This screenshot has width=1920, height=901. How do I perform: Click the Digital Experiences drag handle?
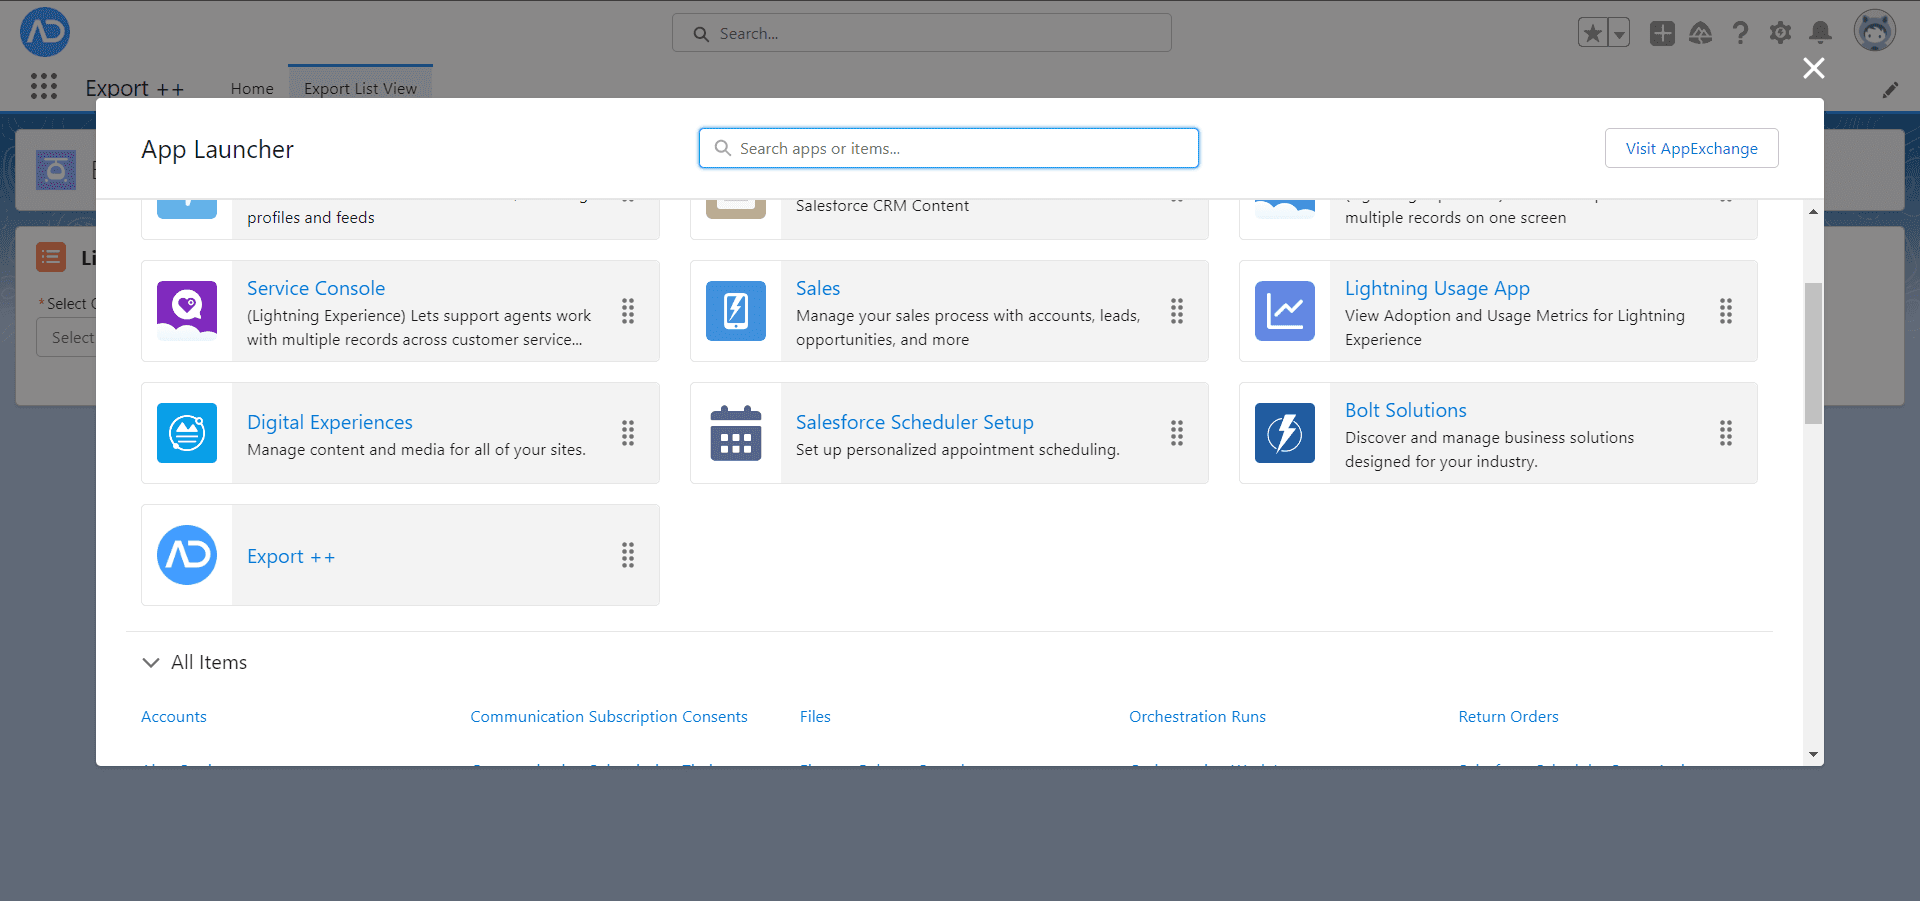point(628,433)
